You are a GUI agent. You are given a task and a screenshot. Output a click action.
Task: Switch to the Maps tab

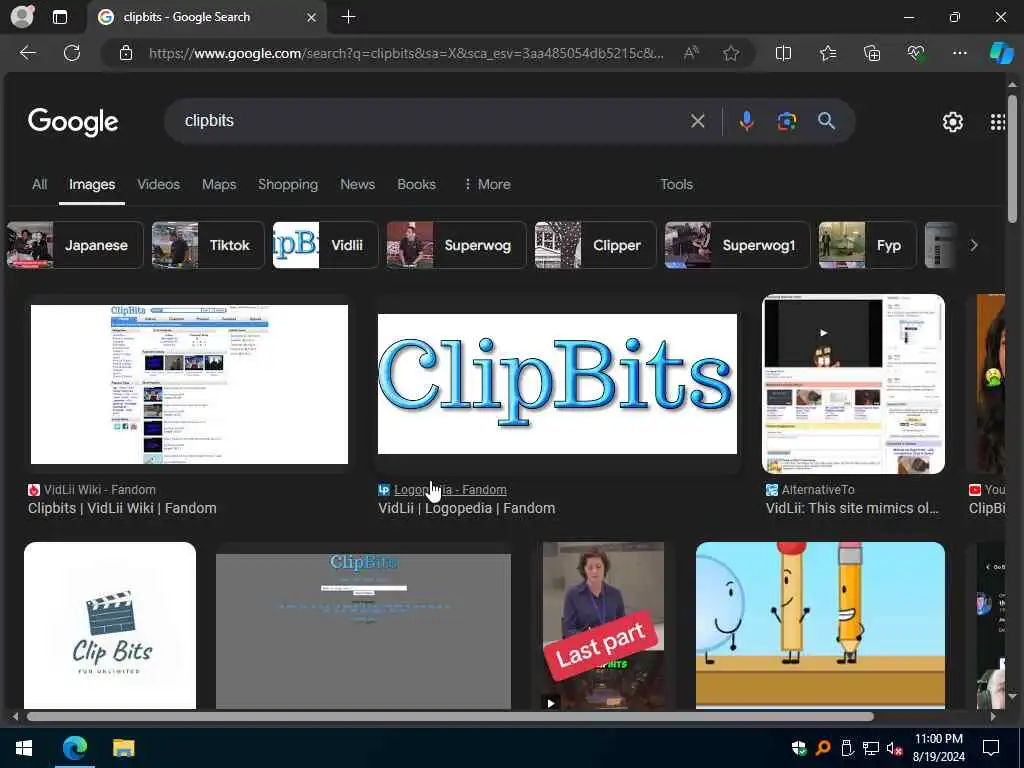(219, 185)
